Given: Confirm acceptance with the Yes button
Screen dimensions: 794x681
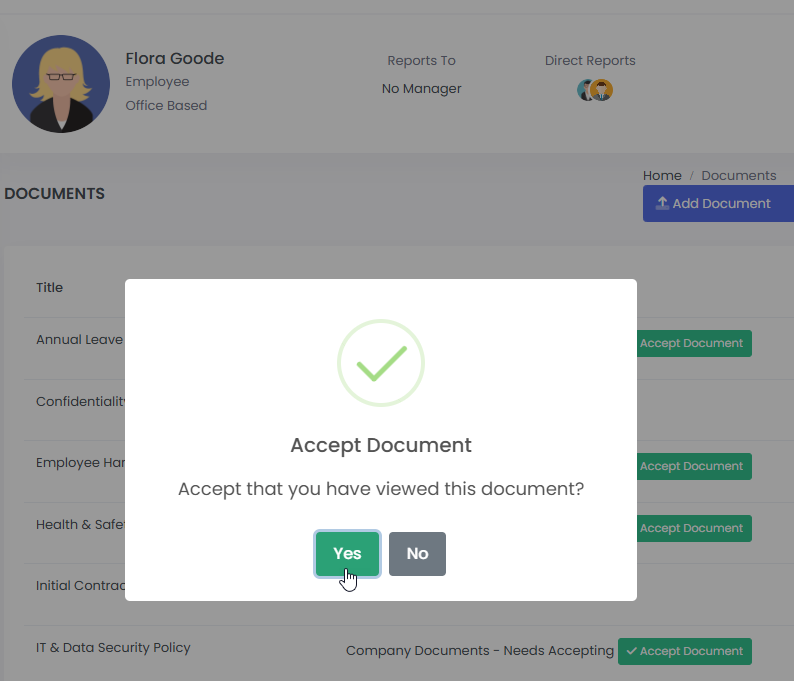Looking at the screenshot, I should (347, 553).
